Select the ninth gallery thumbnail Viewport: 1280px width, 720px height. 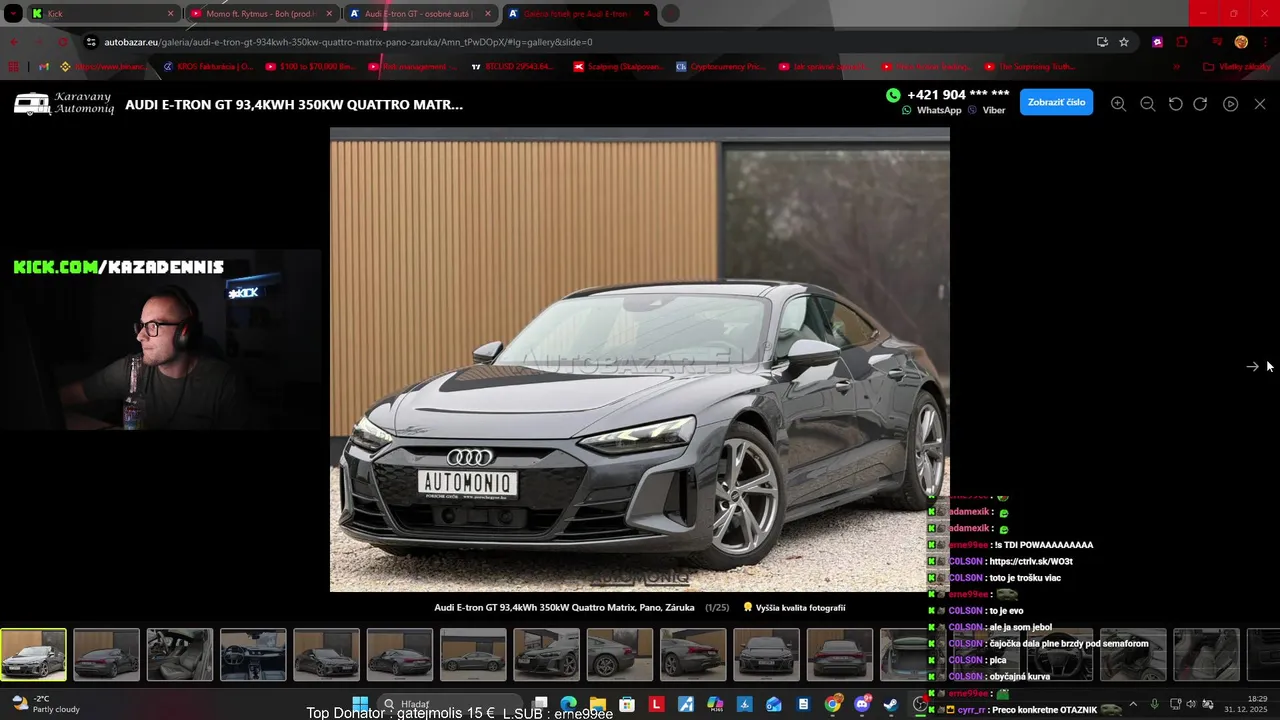[x=620, y=654]
